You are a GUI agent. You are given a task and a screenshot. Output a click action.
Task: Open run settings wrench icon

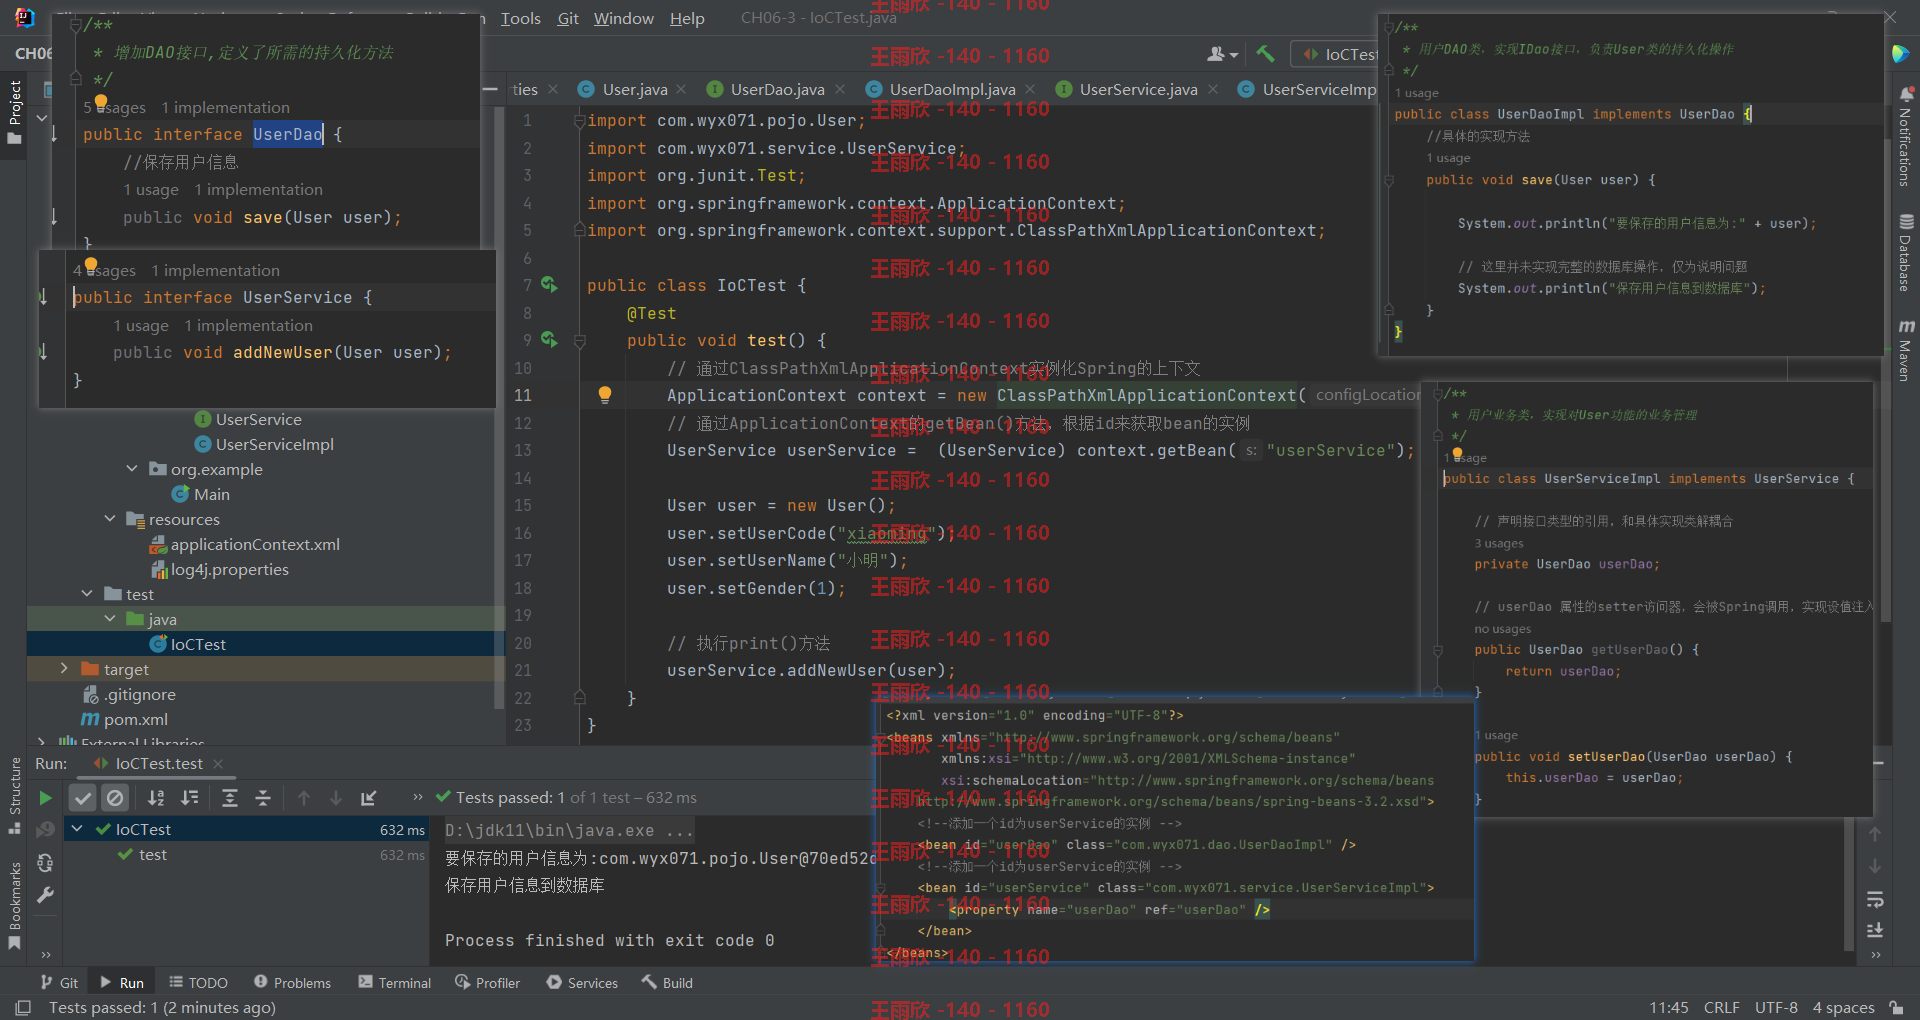click(x=45, y=895)
